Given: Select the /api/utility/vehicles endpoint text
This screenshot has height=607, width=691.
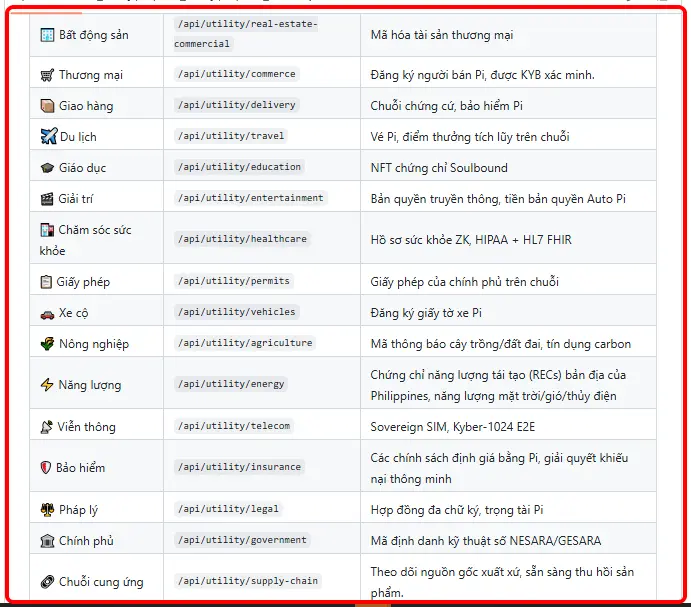Looking at the screenshot, I should pyautogui.click(x=237, y=312).
